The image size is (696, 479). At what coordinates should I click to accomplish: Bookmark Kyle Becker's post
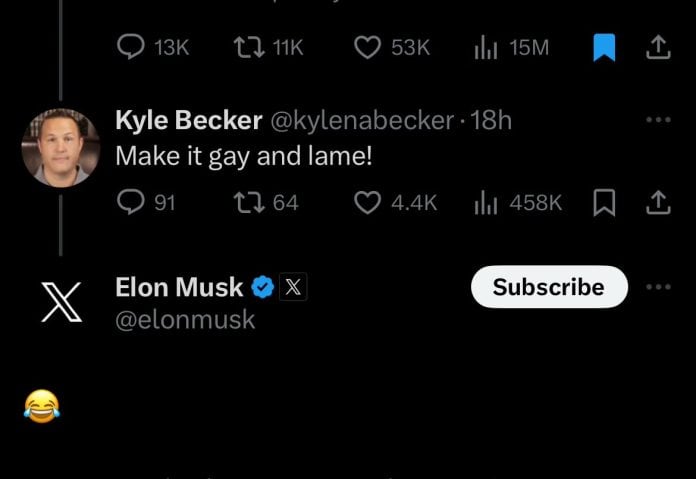click(x=604, y=203)
